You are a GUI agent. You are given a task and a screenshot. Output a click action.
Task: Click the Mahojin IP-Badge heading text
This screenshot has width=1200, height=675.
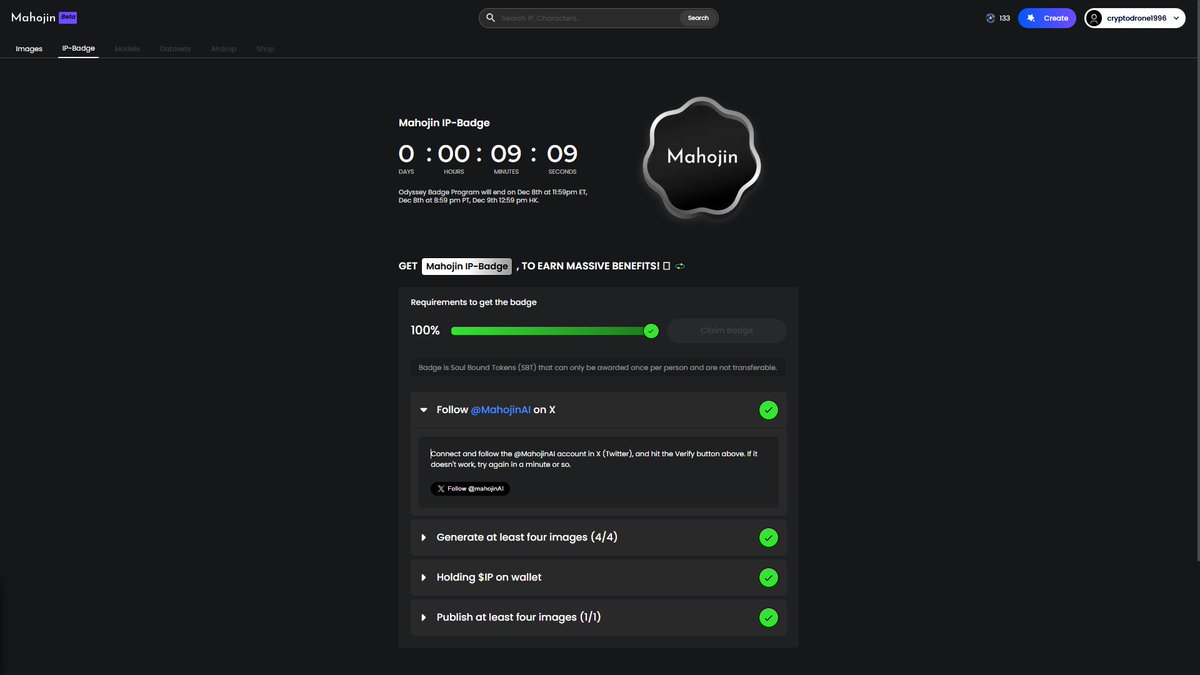[444, 123]
